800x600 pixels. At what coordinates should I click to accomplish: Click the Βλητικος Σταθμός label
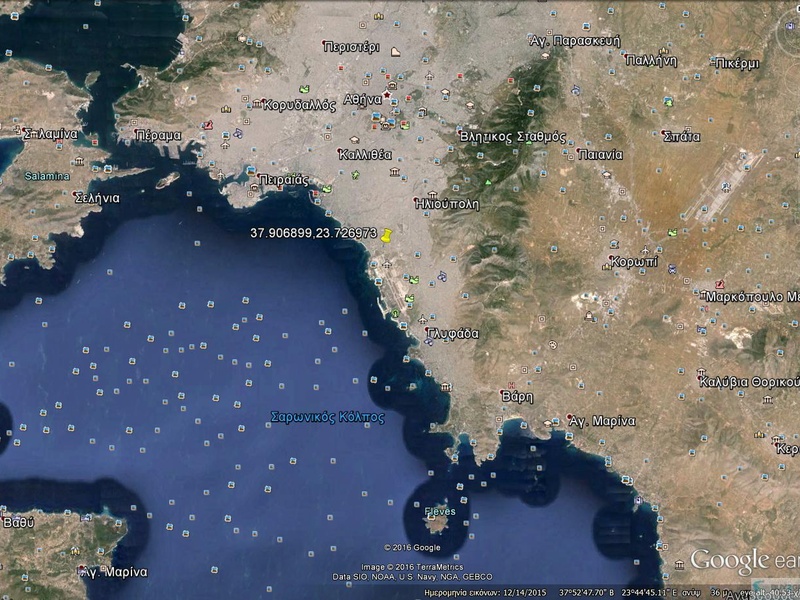click(512, 136)
